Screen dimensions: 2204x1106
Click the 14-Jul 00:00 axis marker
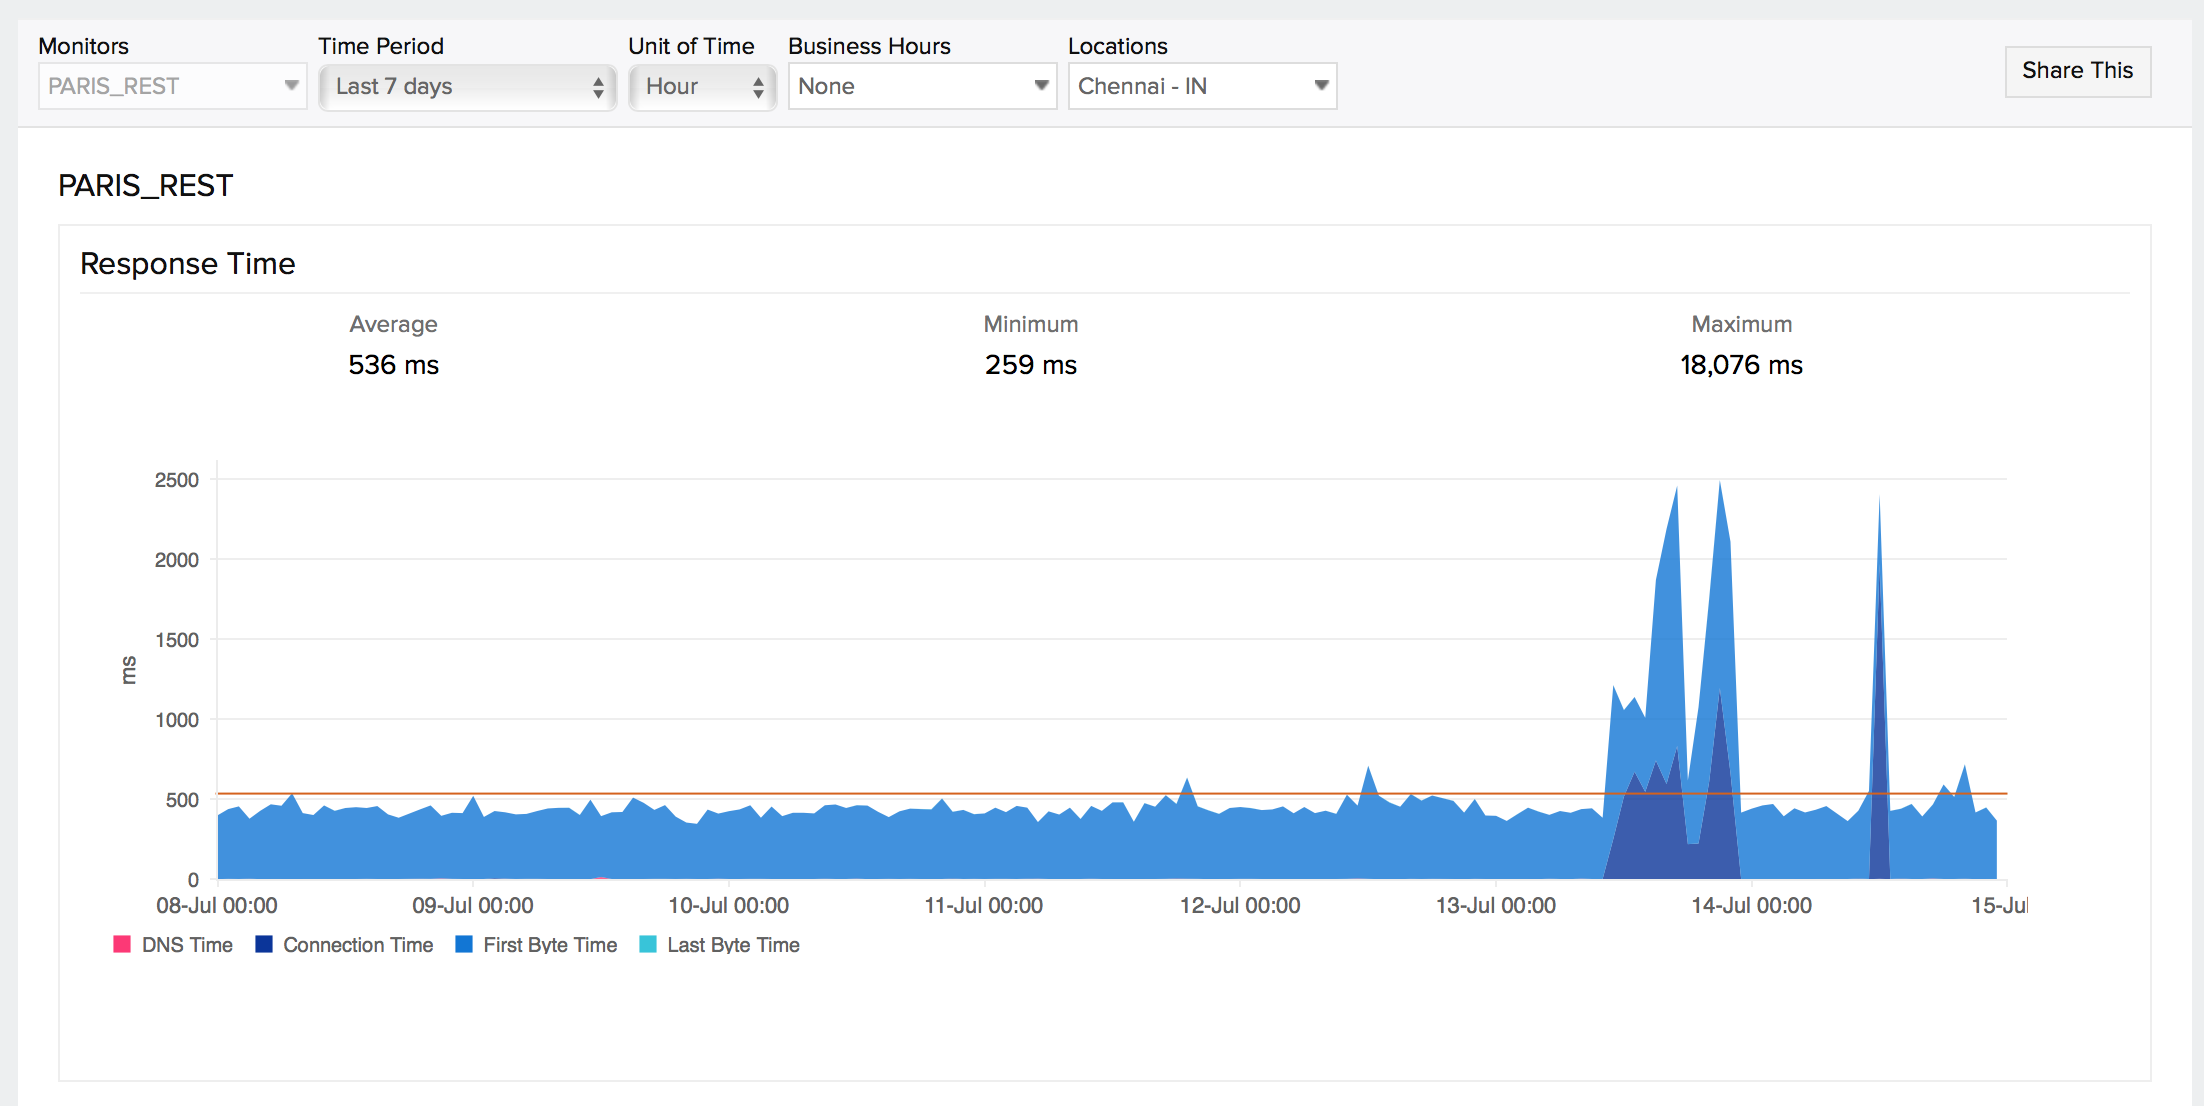tap(1751, 905)
